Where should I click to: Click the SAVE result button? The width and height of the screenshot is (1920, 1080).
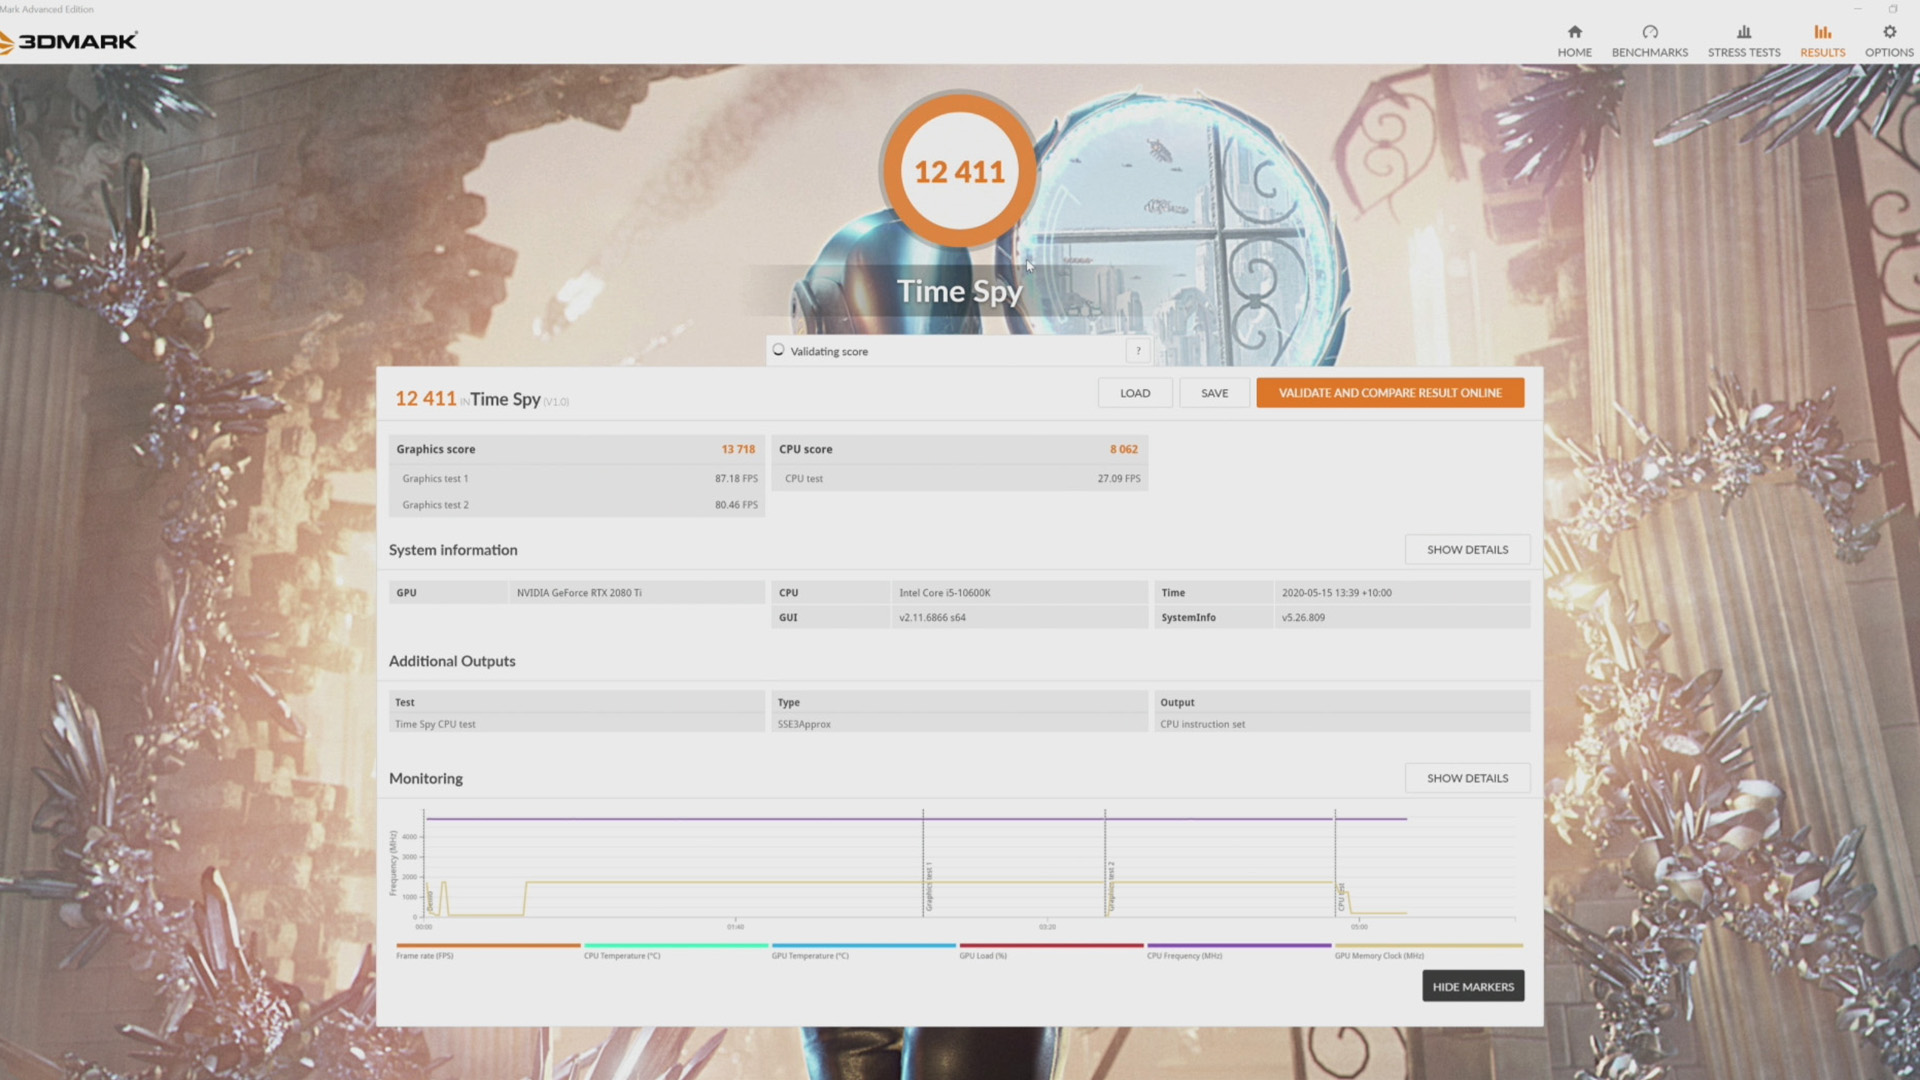tap(1212, 392)
